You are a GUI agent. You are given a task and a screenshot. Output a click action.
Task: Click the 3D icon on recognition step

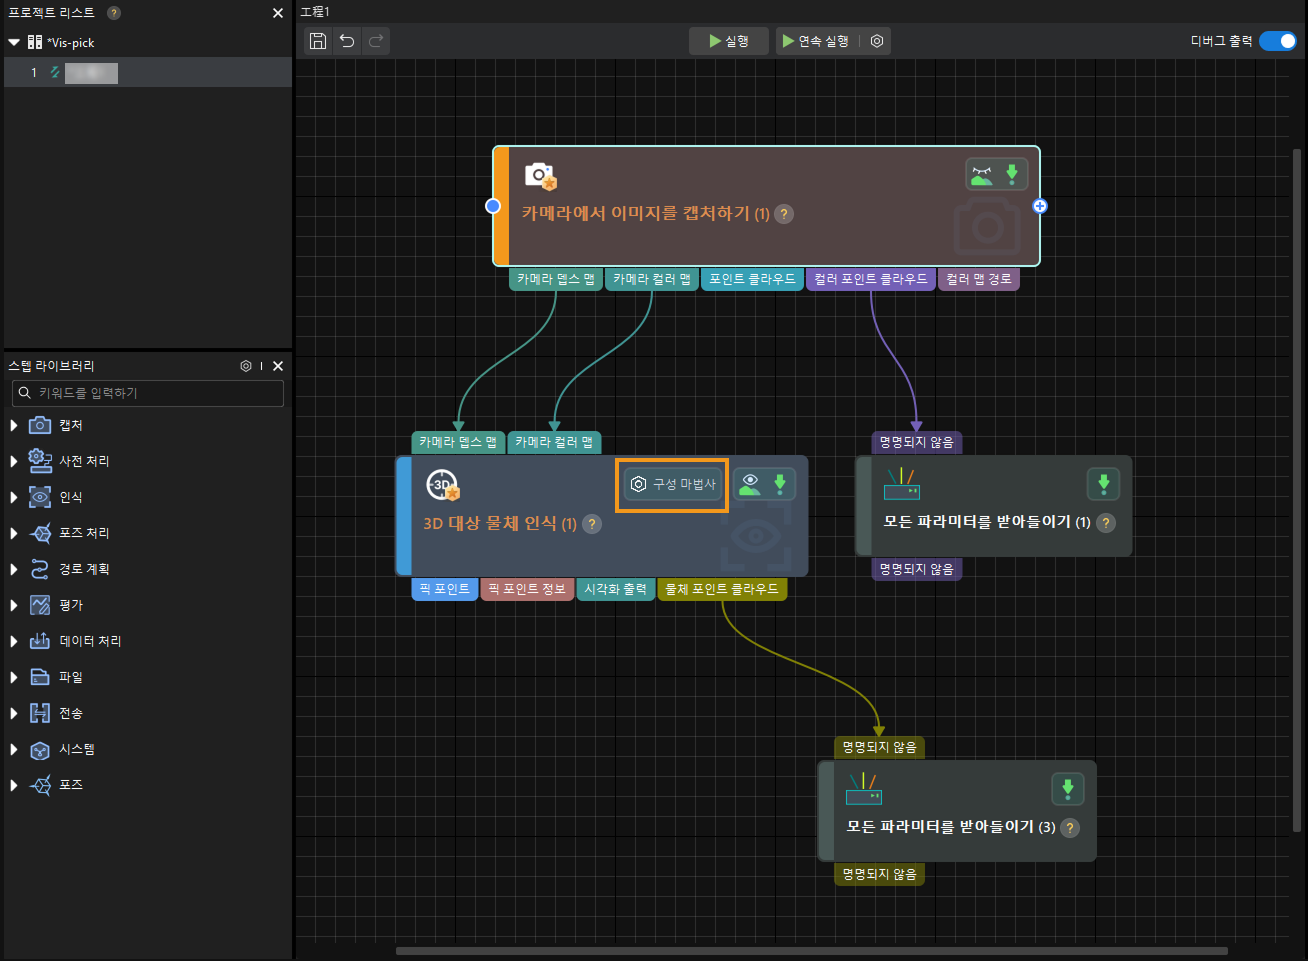pos(442,485)
